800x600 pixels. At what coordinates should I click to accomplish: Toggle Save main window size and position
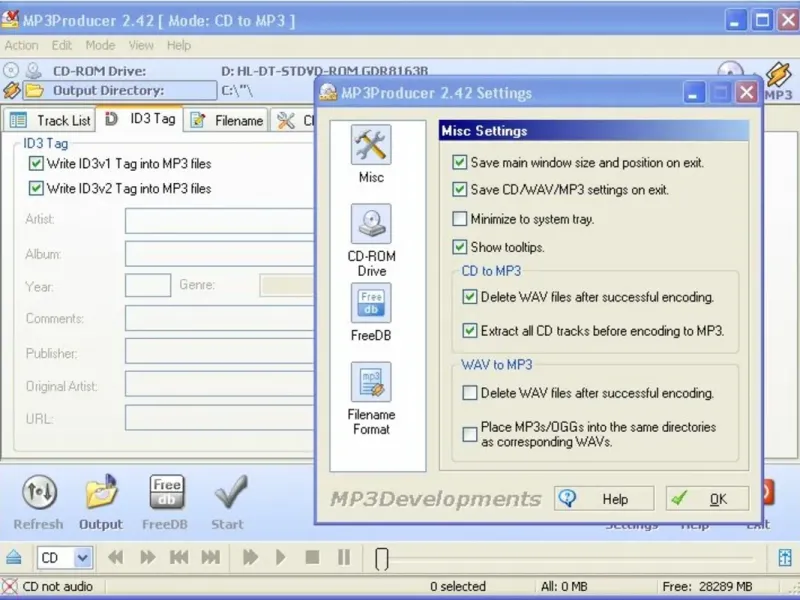coord(459,162)
